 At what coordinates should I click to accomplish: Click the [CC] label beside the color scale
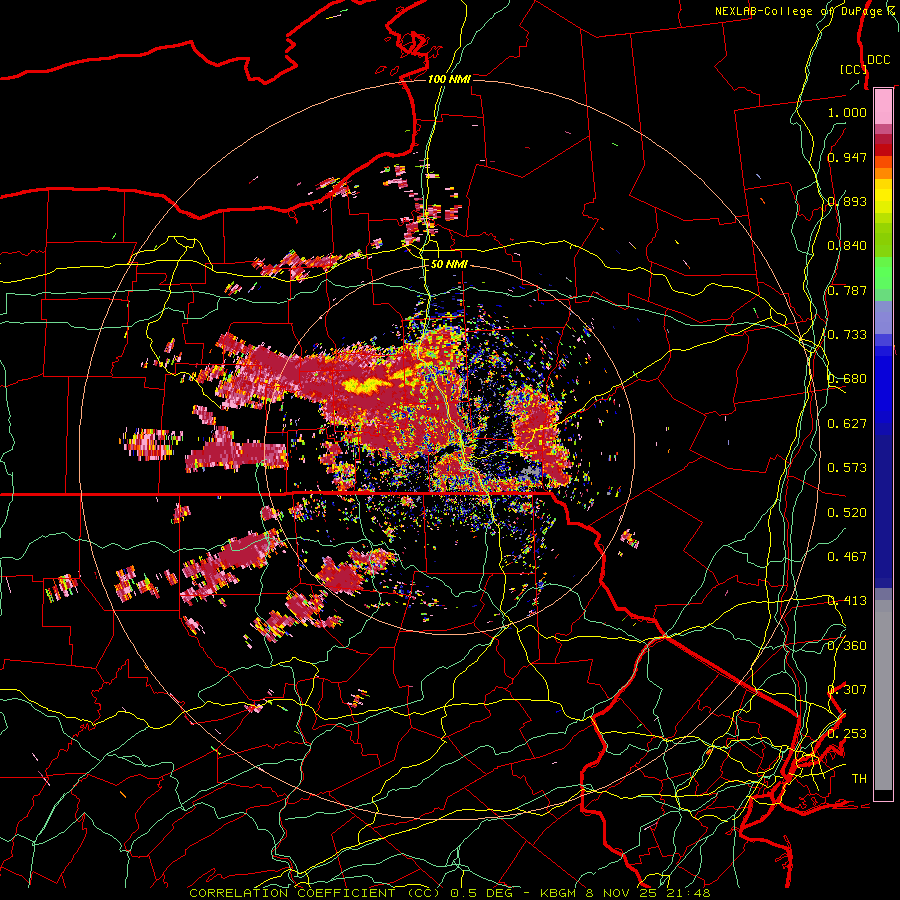[853, 69]
